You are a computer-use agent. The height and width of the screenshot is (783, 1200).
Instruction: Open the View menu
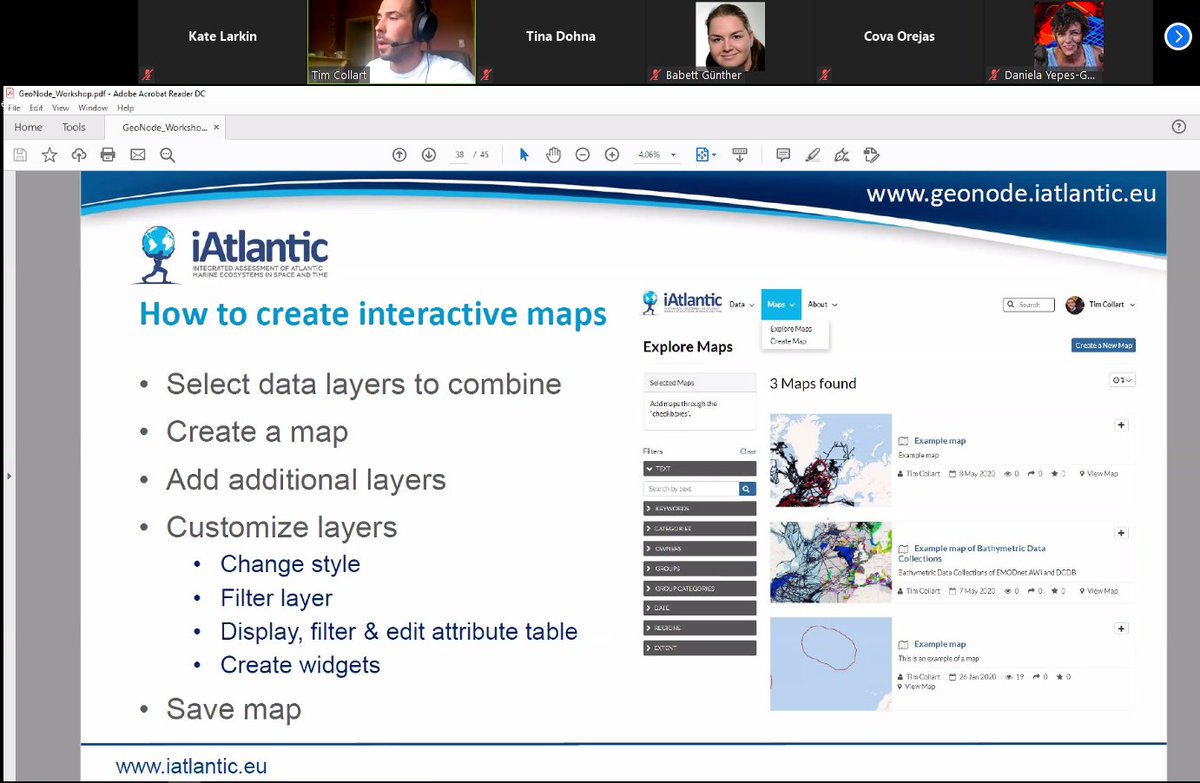point(61,108)
